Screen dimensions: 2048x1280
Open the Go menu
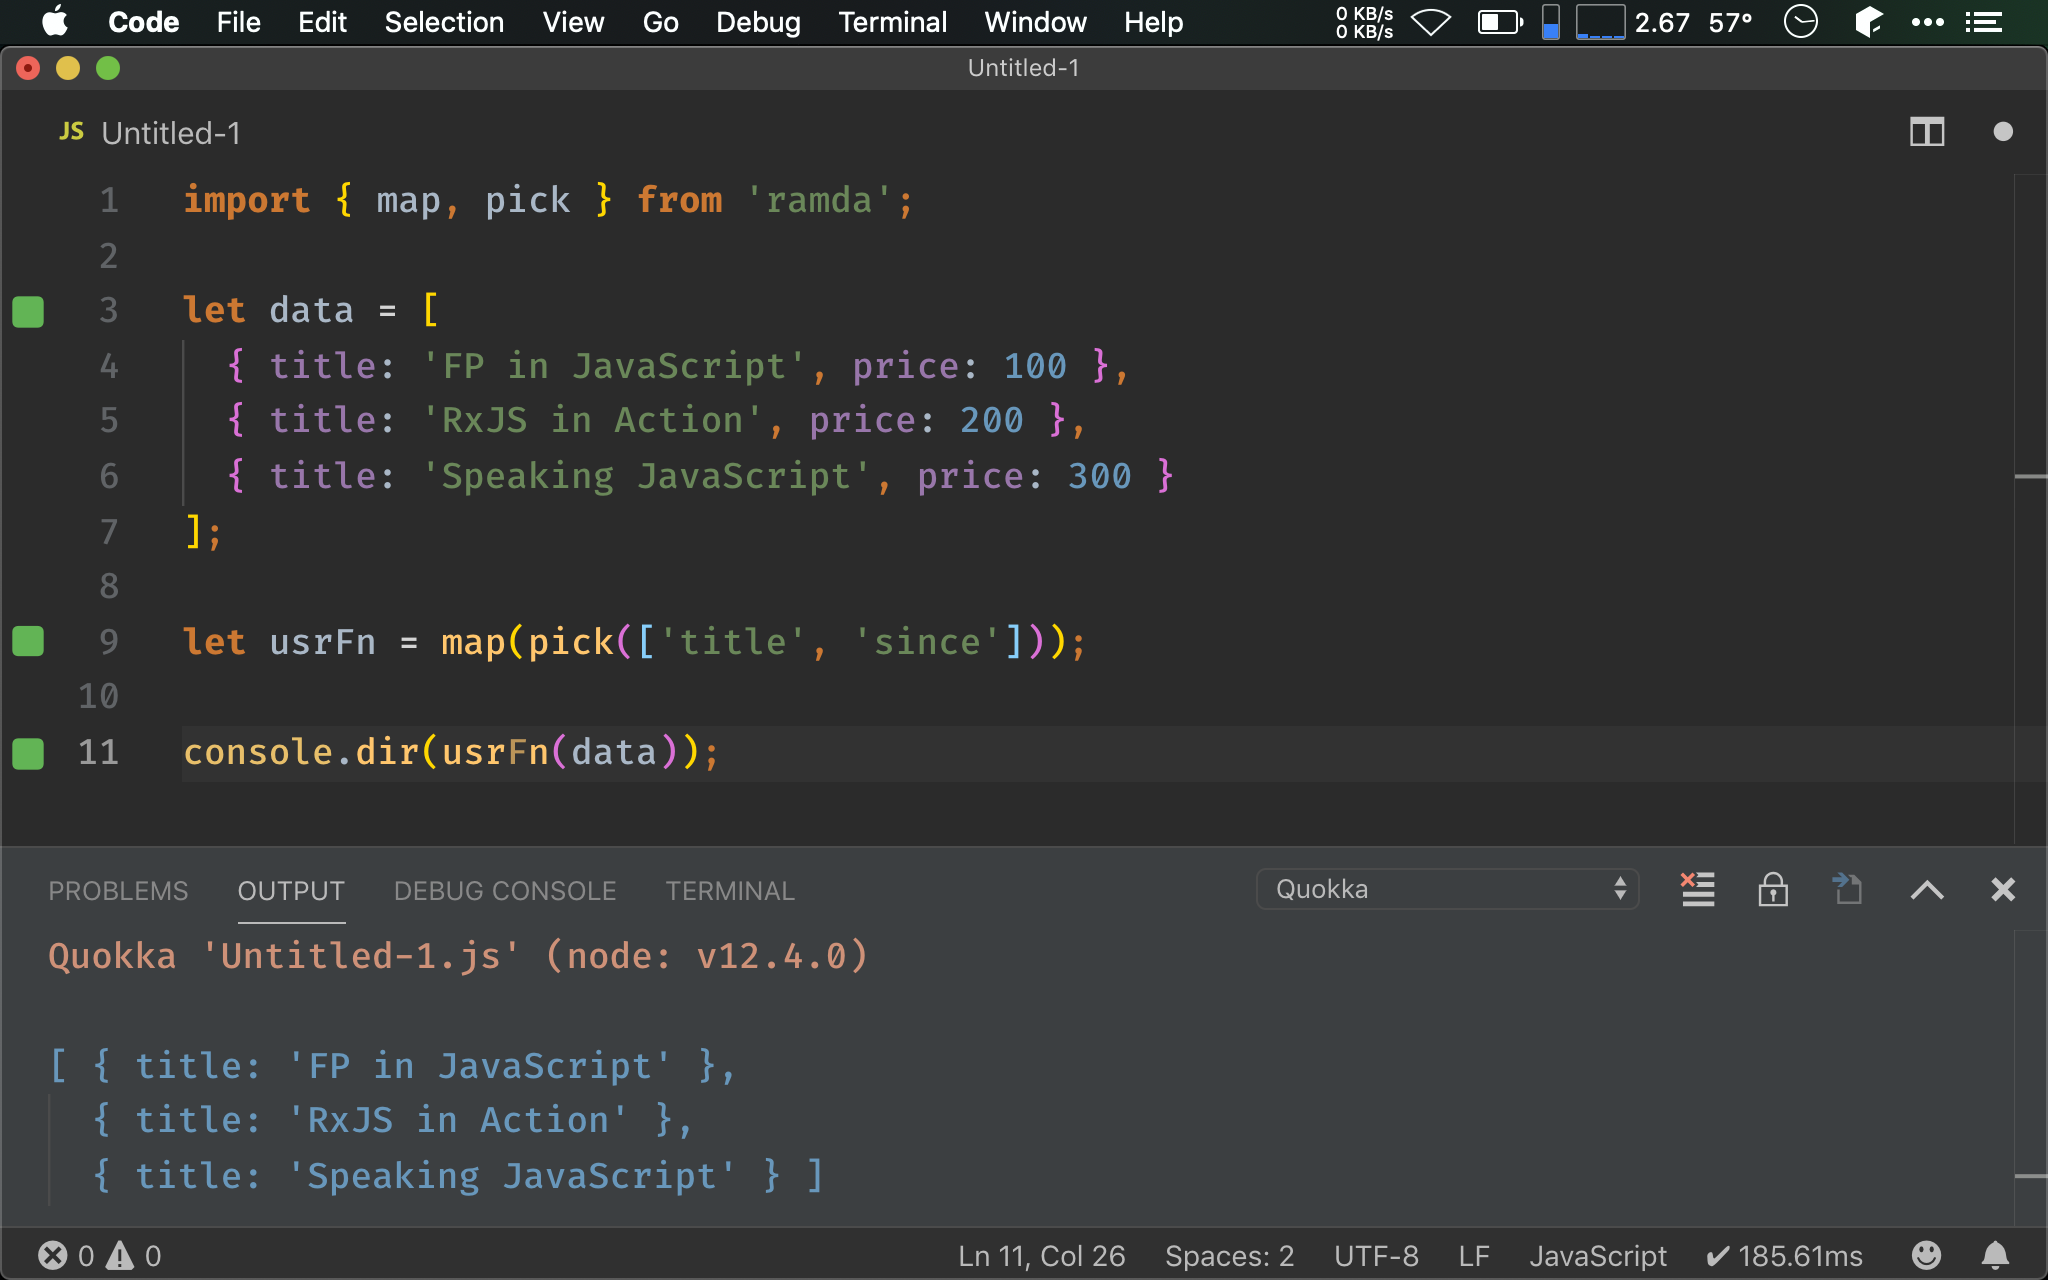660,22
